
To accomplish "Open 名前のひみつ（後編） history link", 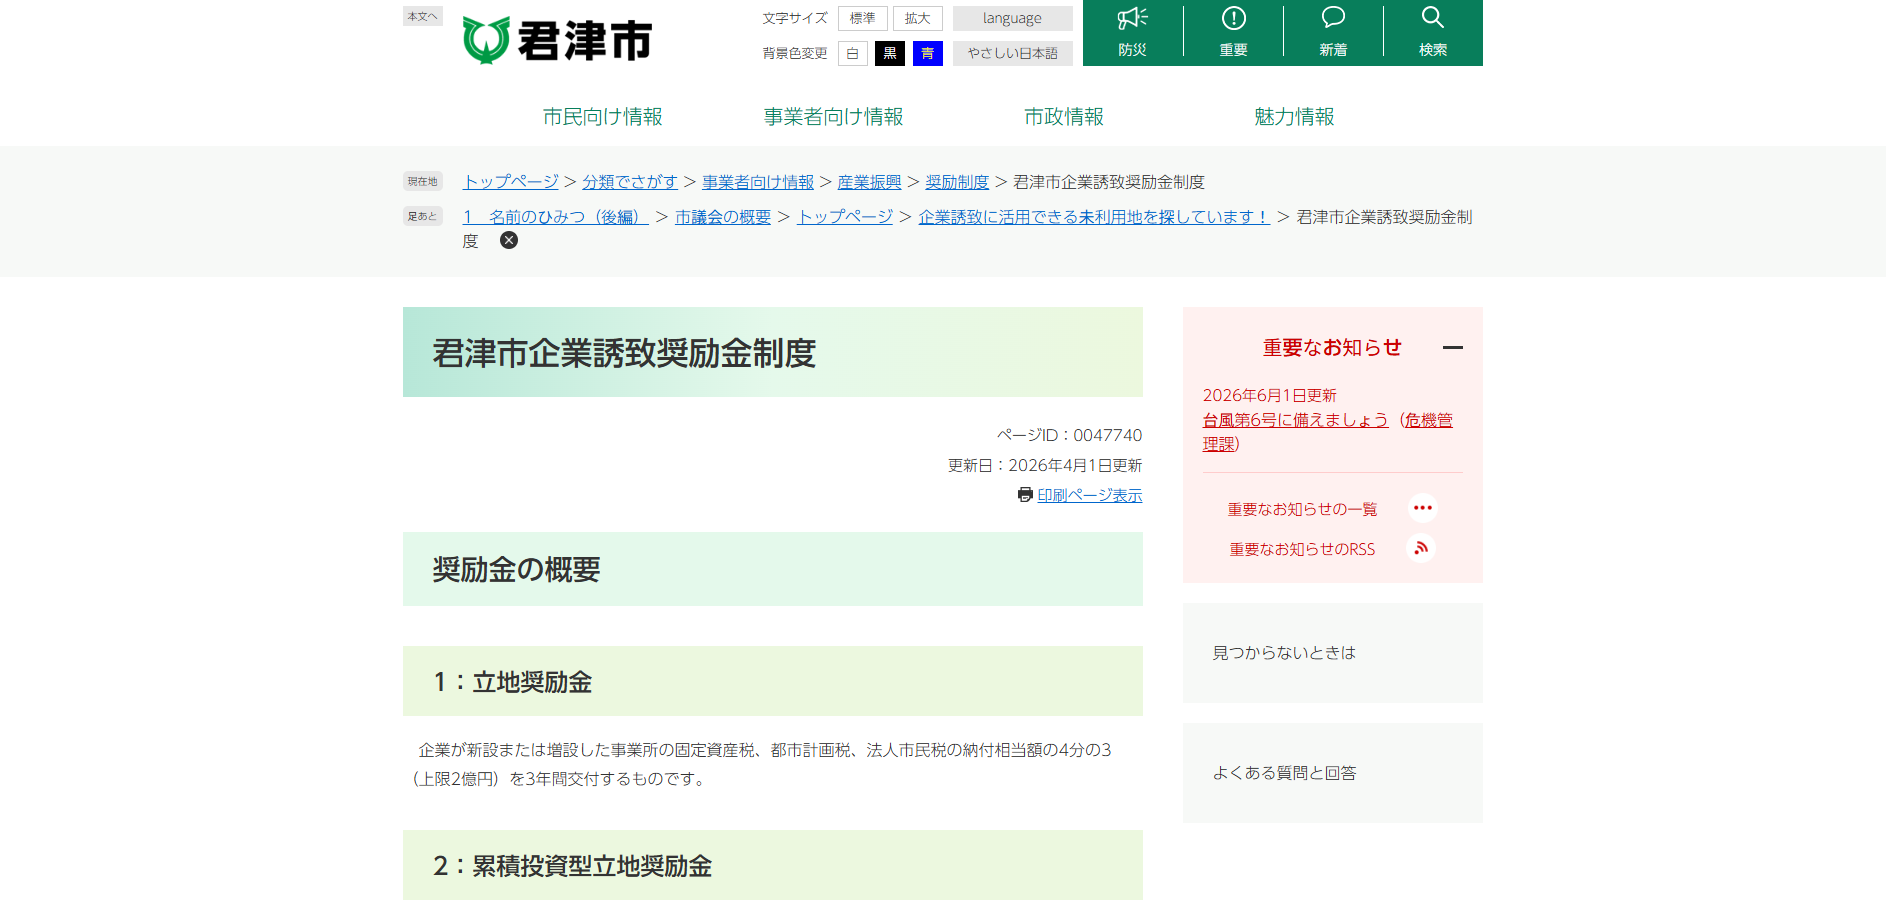I will pos(555,216).
